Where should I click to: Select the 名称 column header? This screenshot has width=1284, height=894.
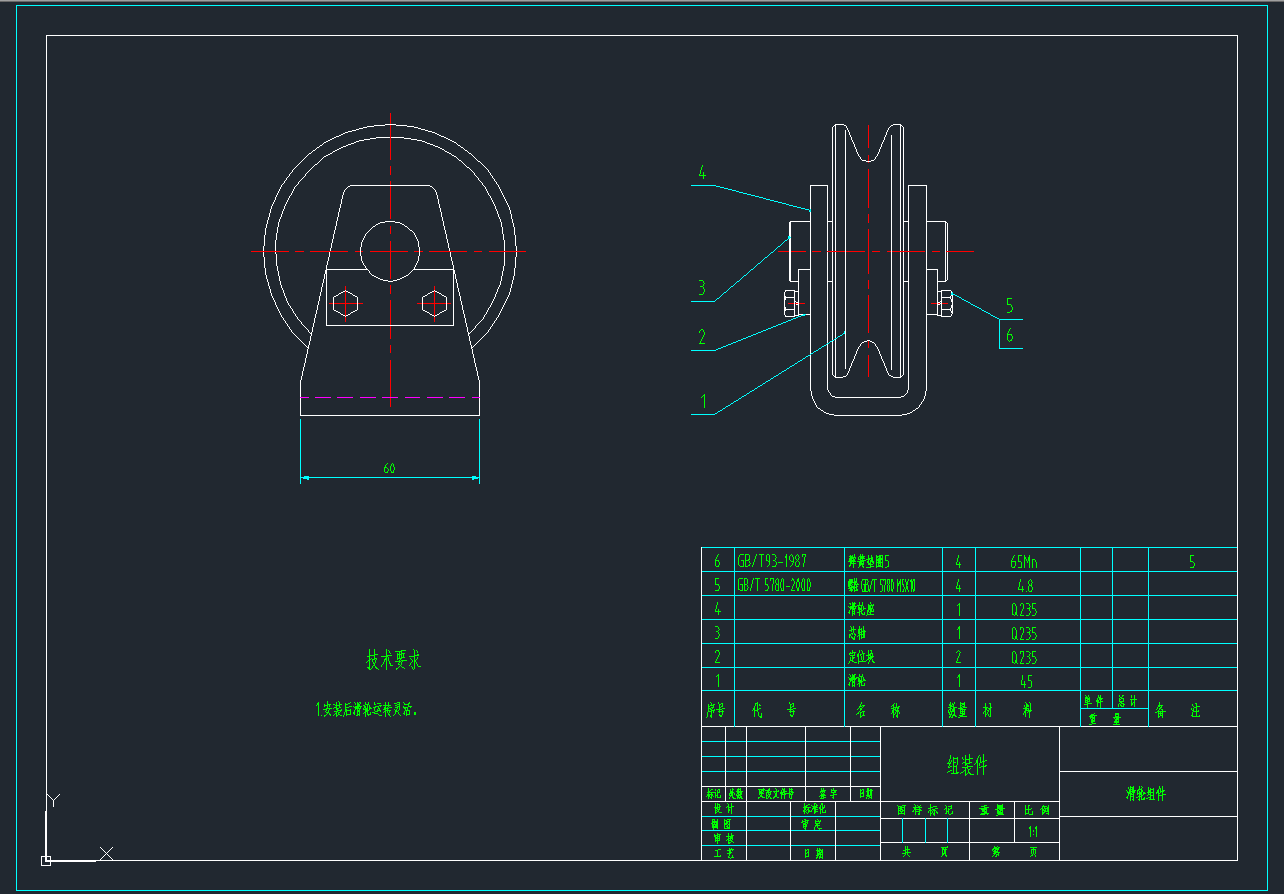tap(878, 711)
